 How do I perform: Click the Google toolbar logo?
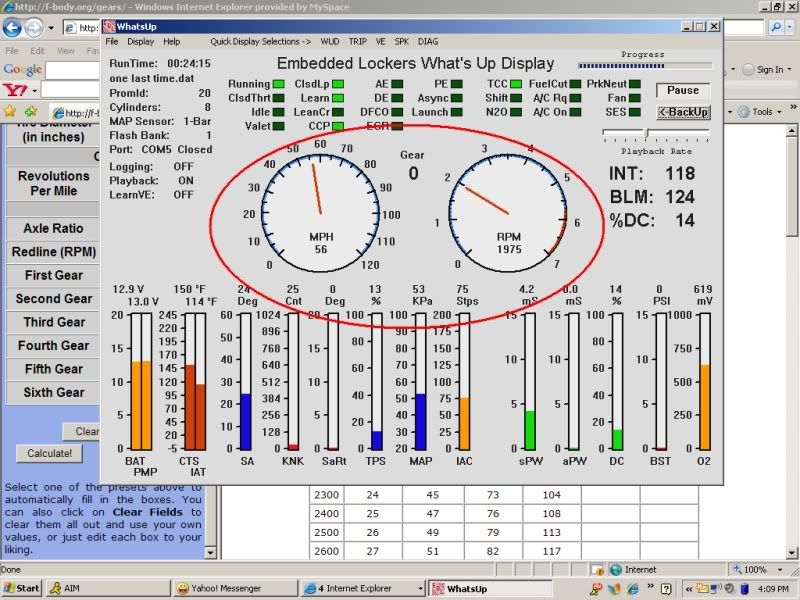(22, 69)
